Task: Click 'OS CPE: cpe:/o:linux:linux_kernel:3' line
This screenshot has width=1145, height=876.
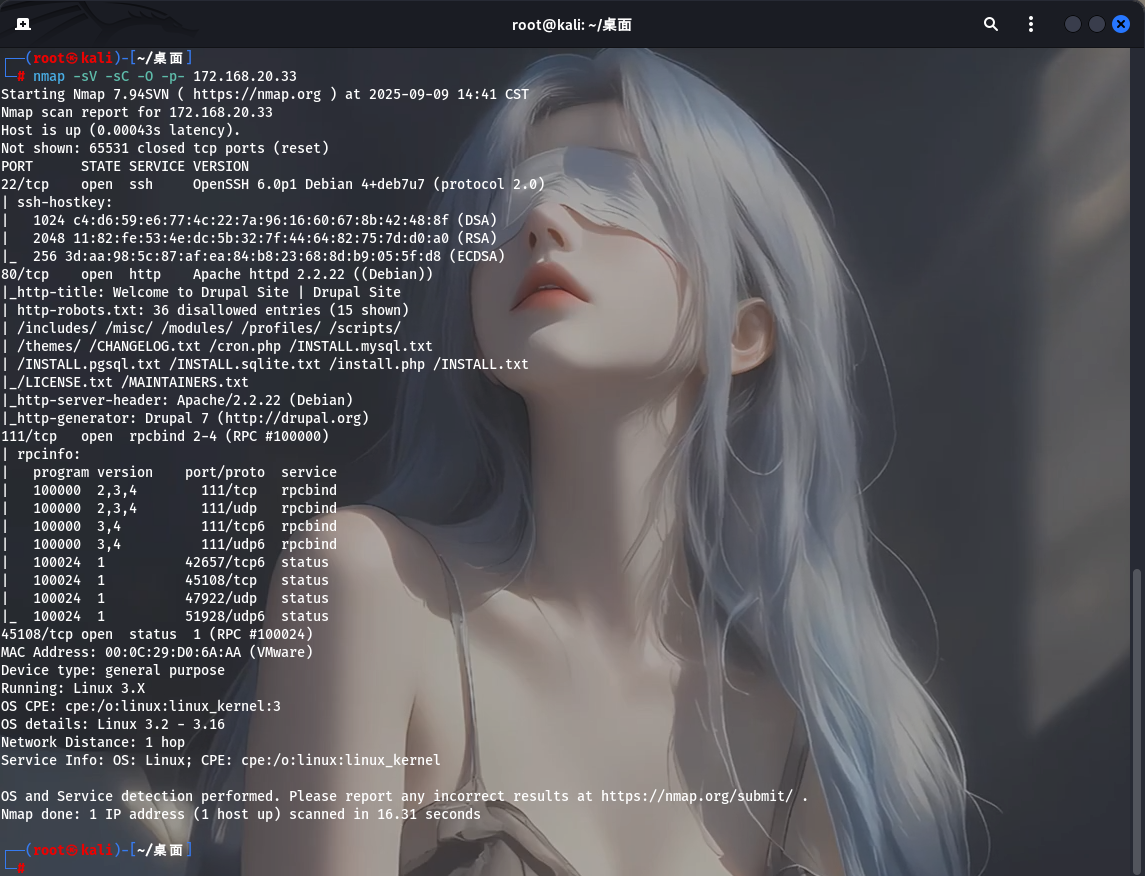Action: 141,707
